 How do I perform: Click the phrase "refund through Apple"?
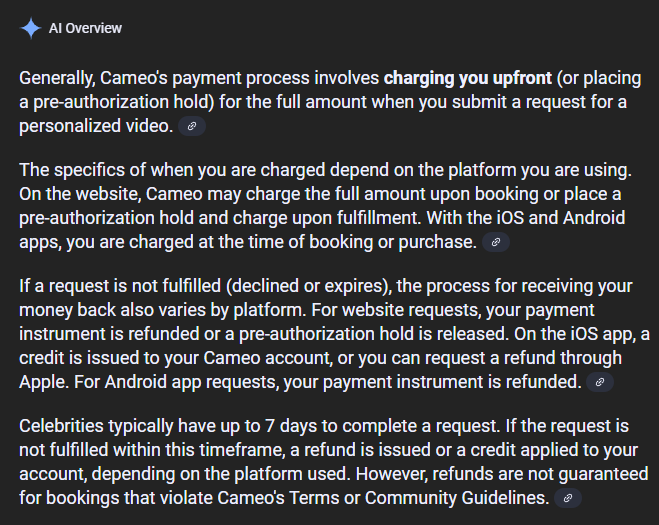coord(320,370)
